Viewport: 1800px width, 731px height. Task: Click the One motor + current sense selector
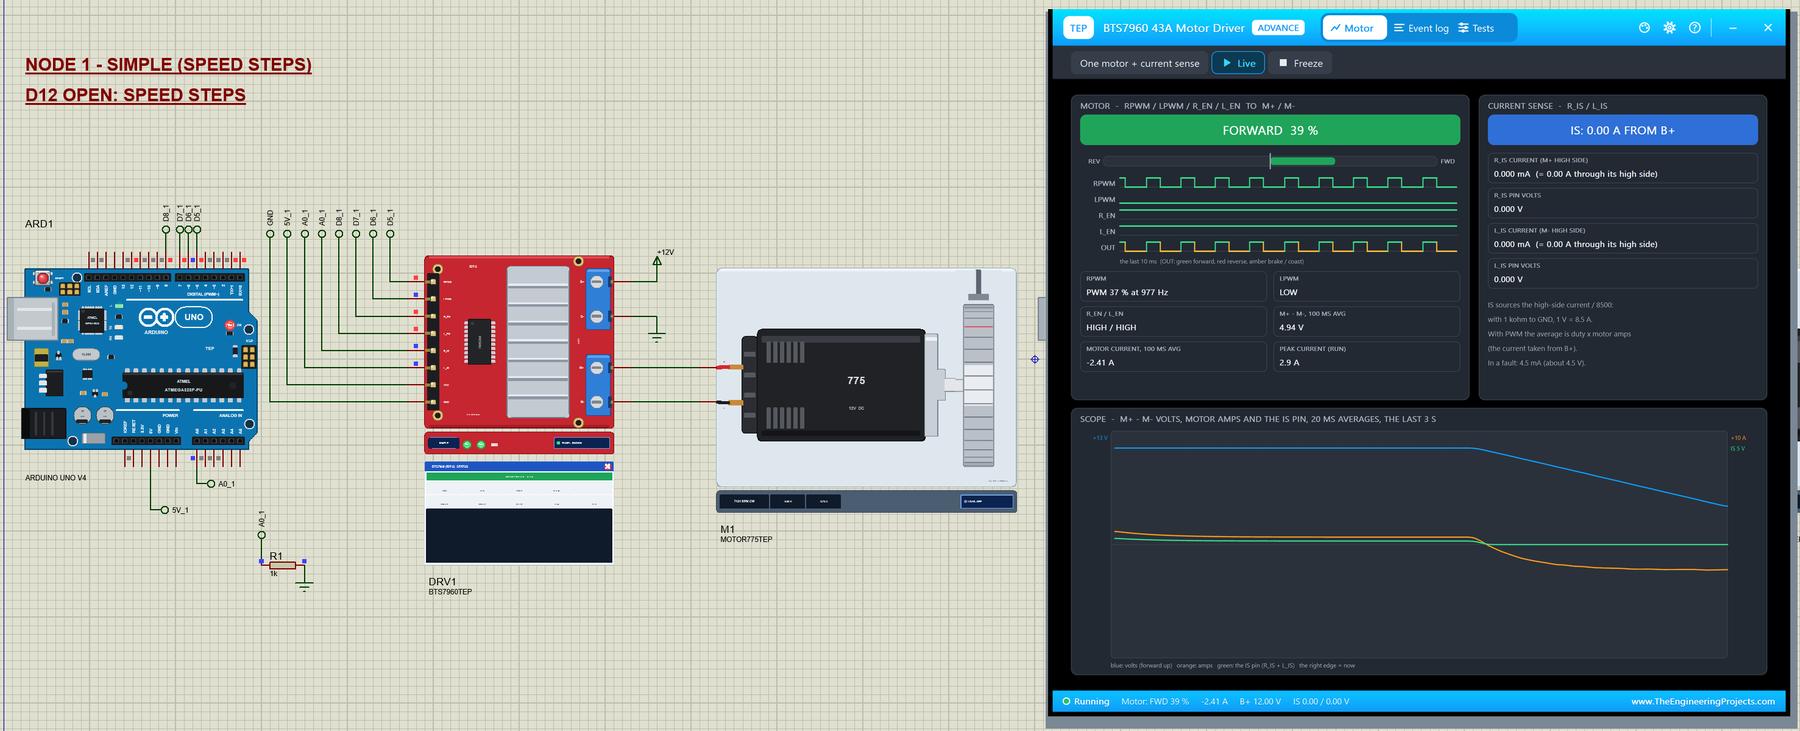1139,63
